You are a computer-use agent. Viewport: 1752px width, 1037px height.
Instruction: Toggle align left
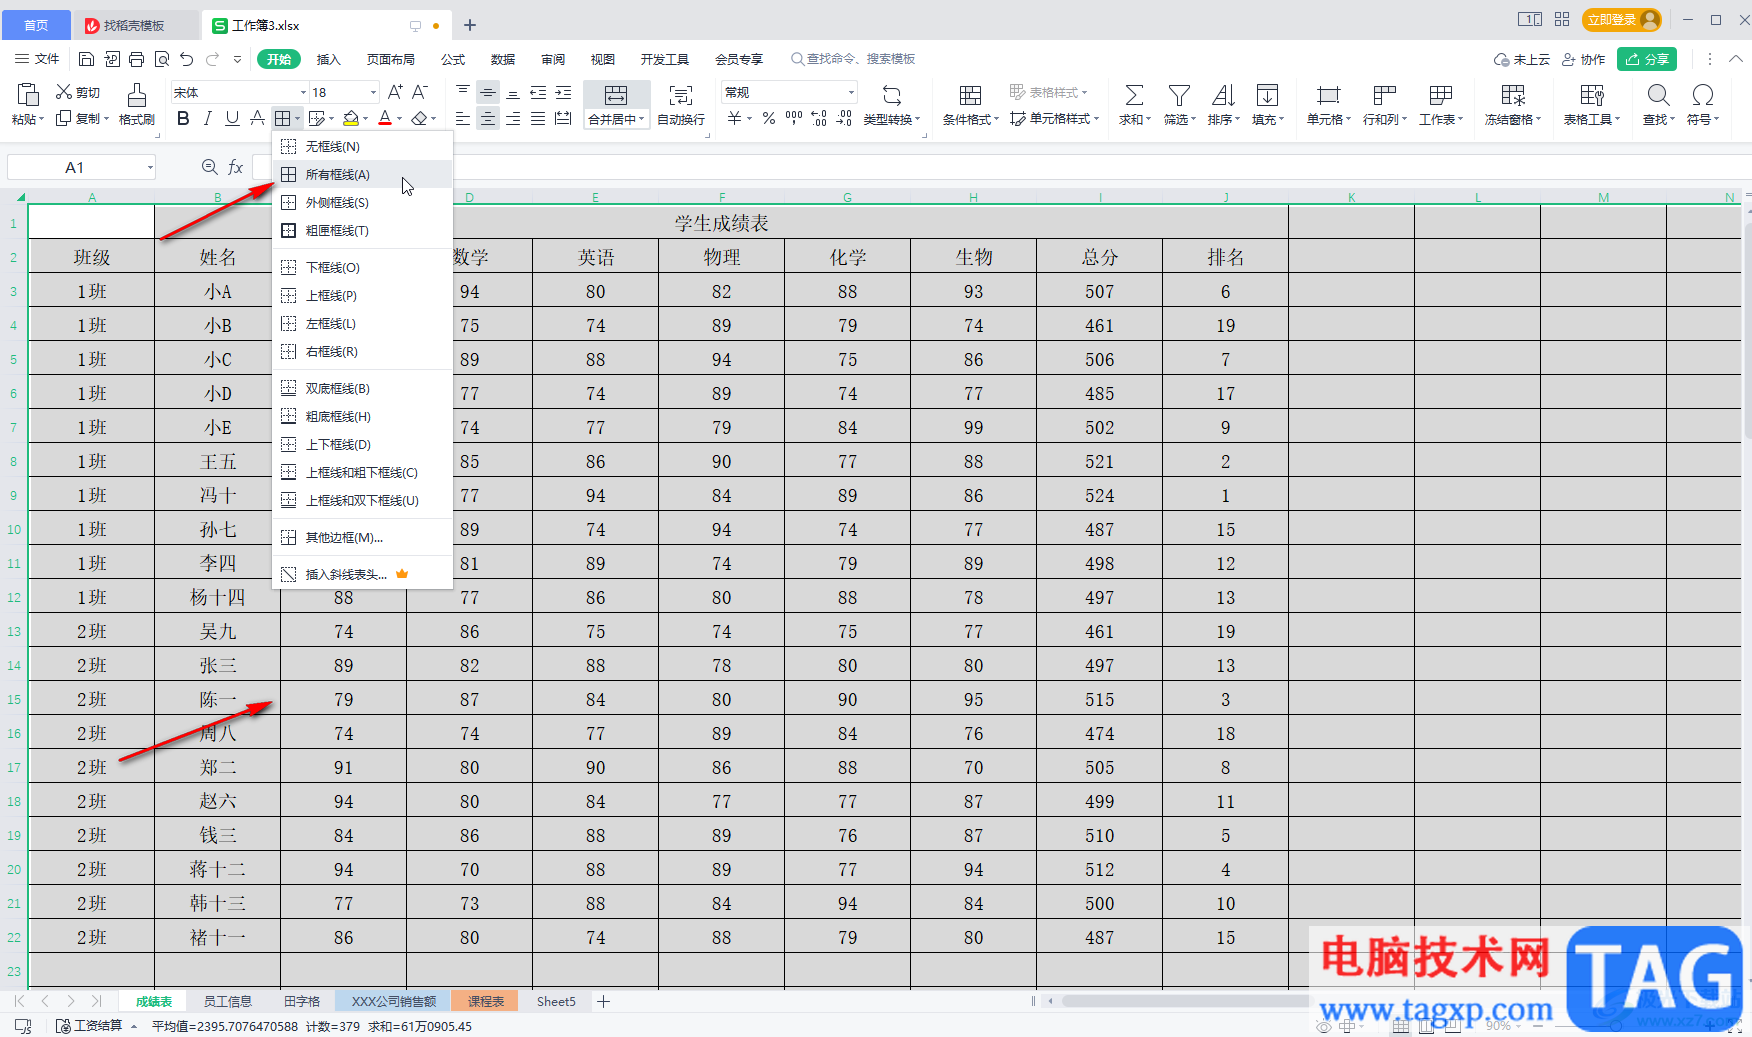(463, 118)
